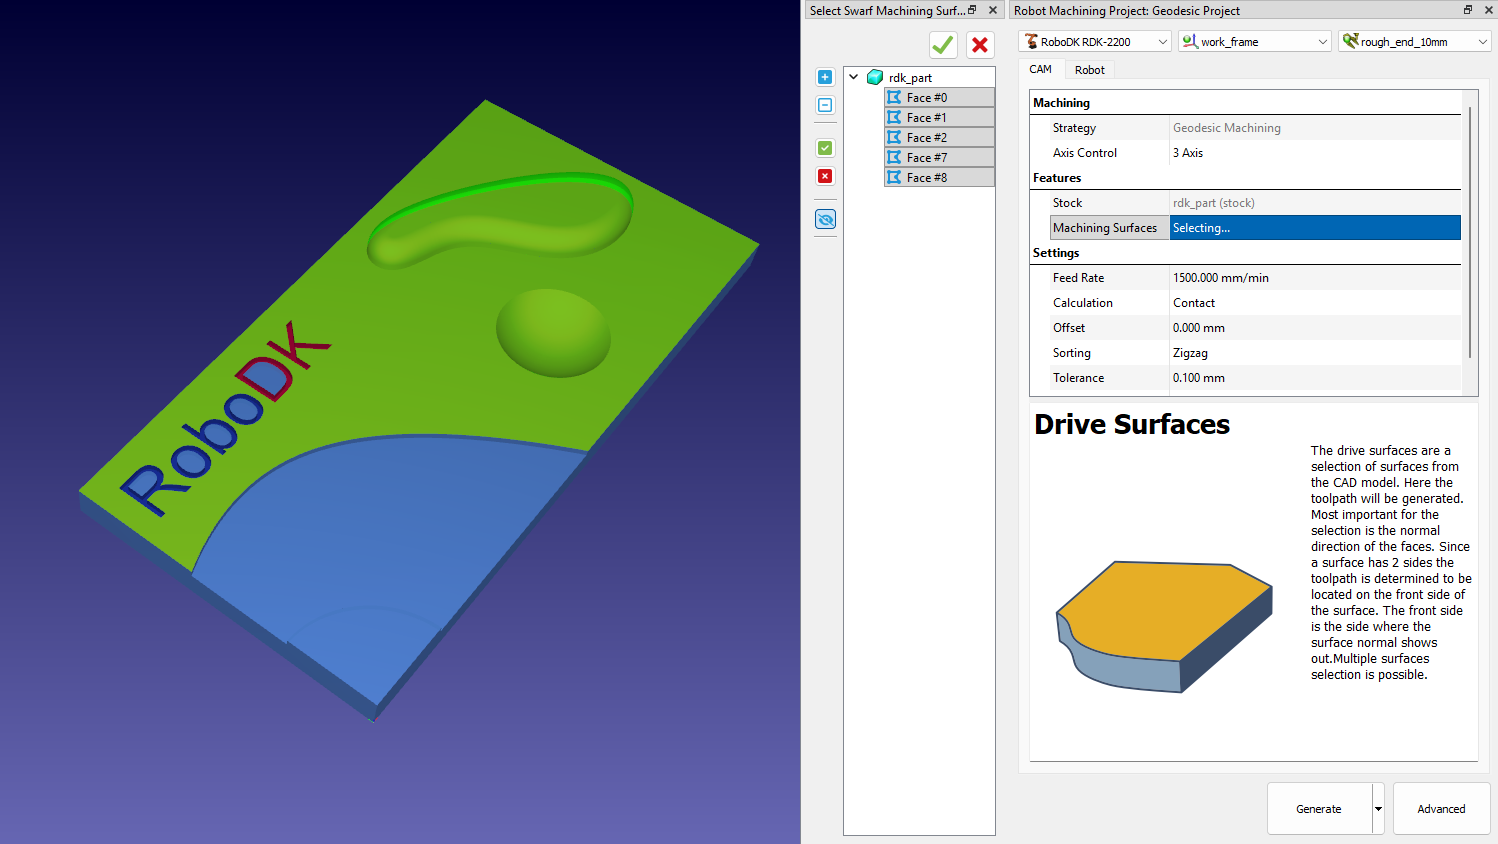Image resolution: width=1498 pixels, height=844 pixels.
Task: Uncheck all faces with red X button
Action: click(825, 176)
